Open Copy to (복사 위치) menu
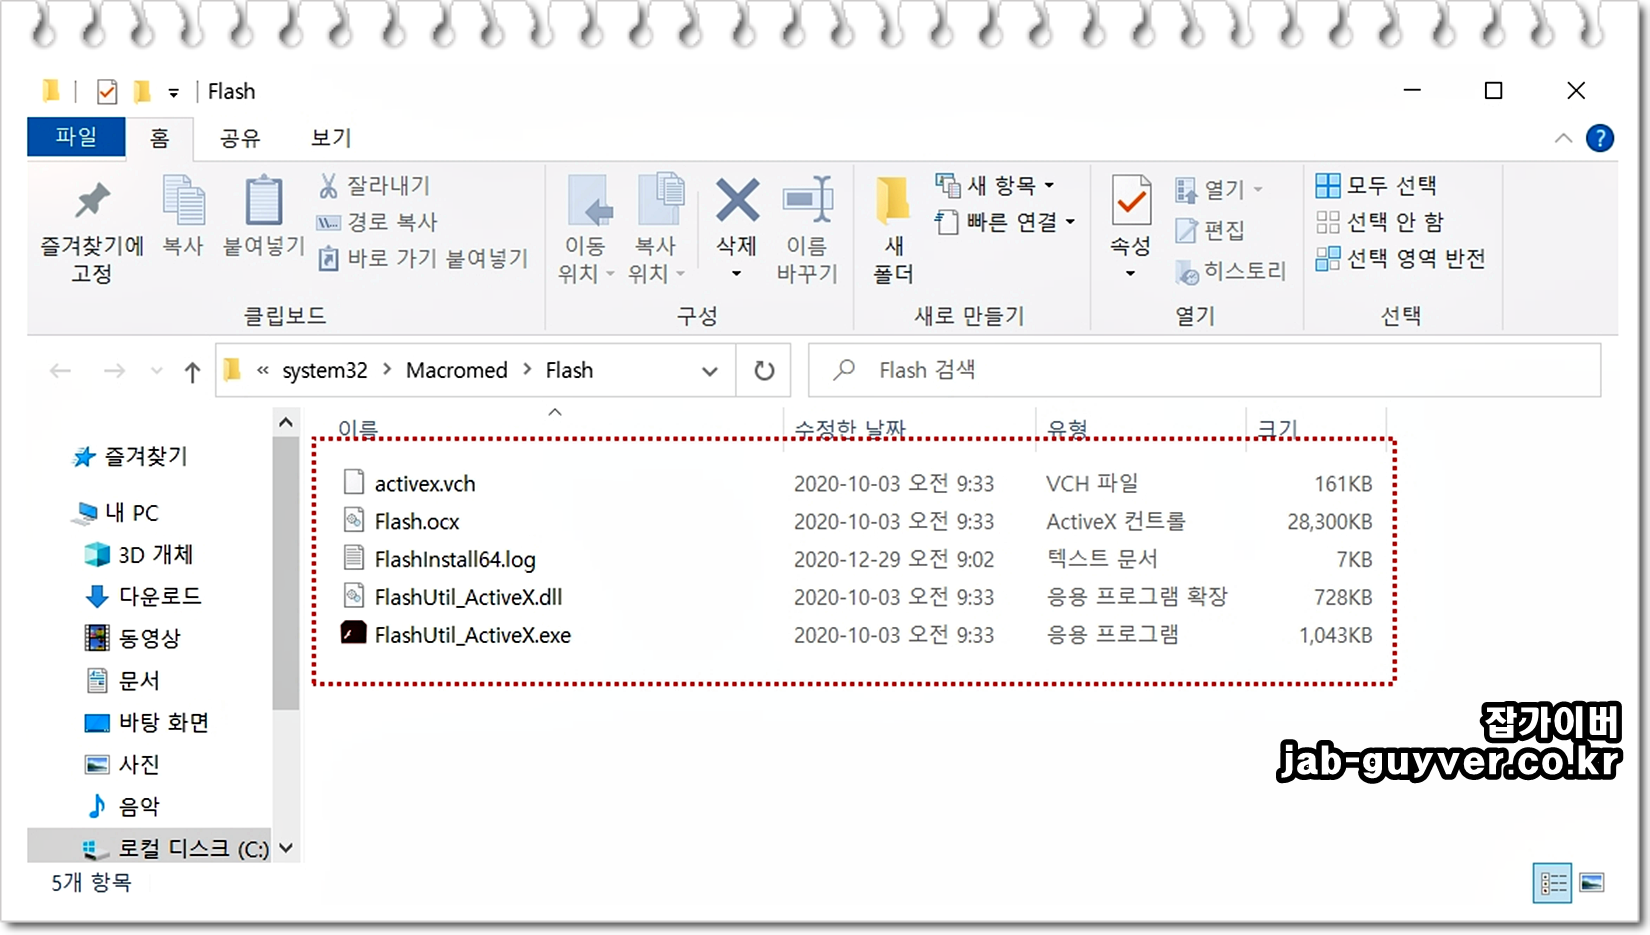Viewport: 1650px width, 935px height. click(656, 230)
